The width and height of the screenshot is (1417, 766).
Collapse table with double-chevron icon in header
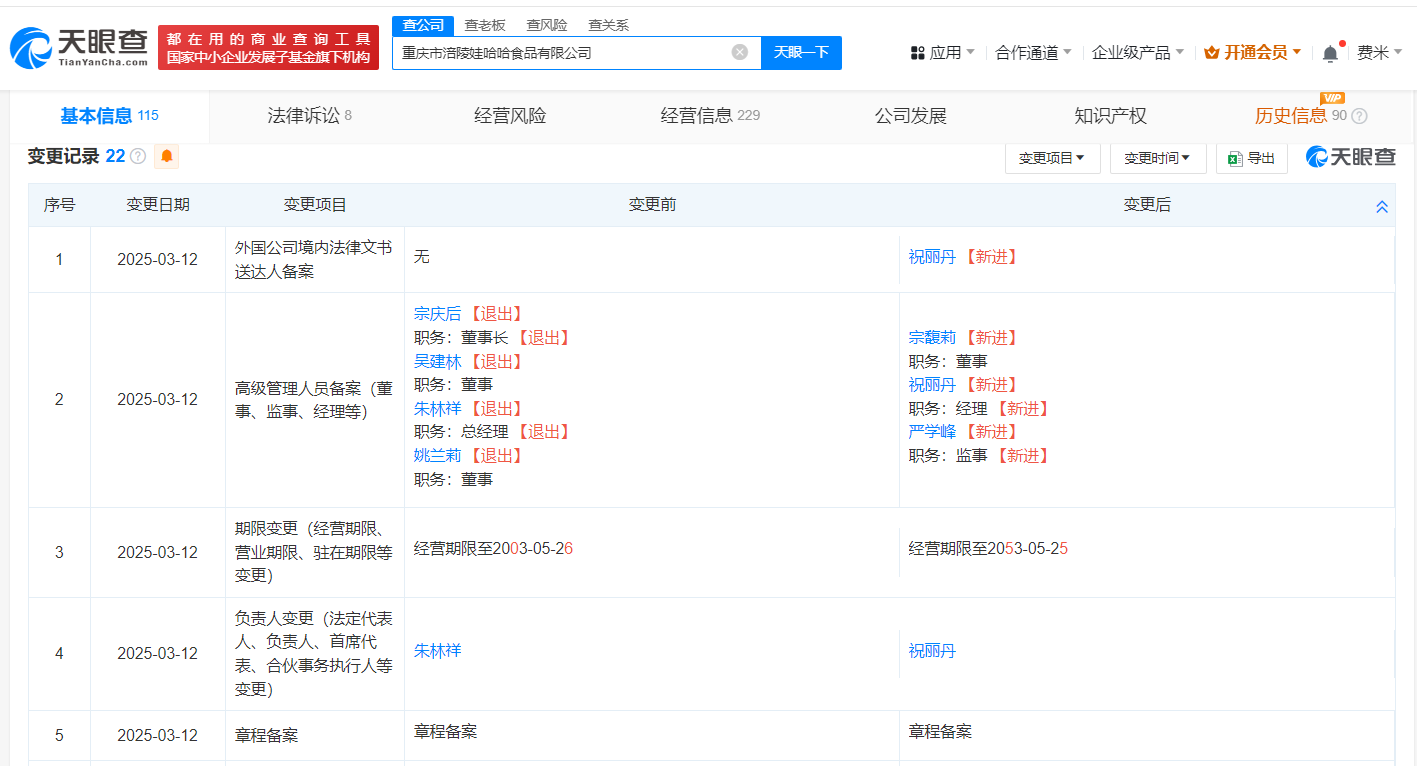click(1382, 206)
